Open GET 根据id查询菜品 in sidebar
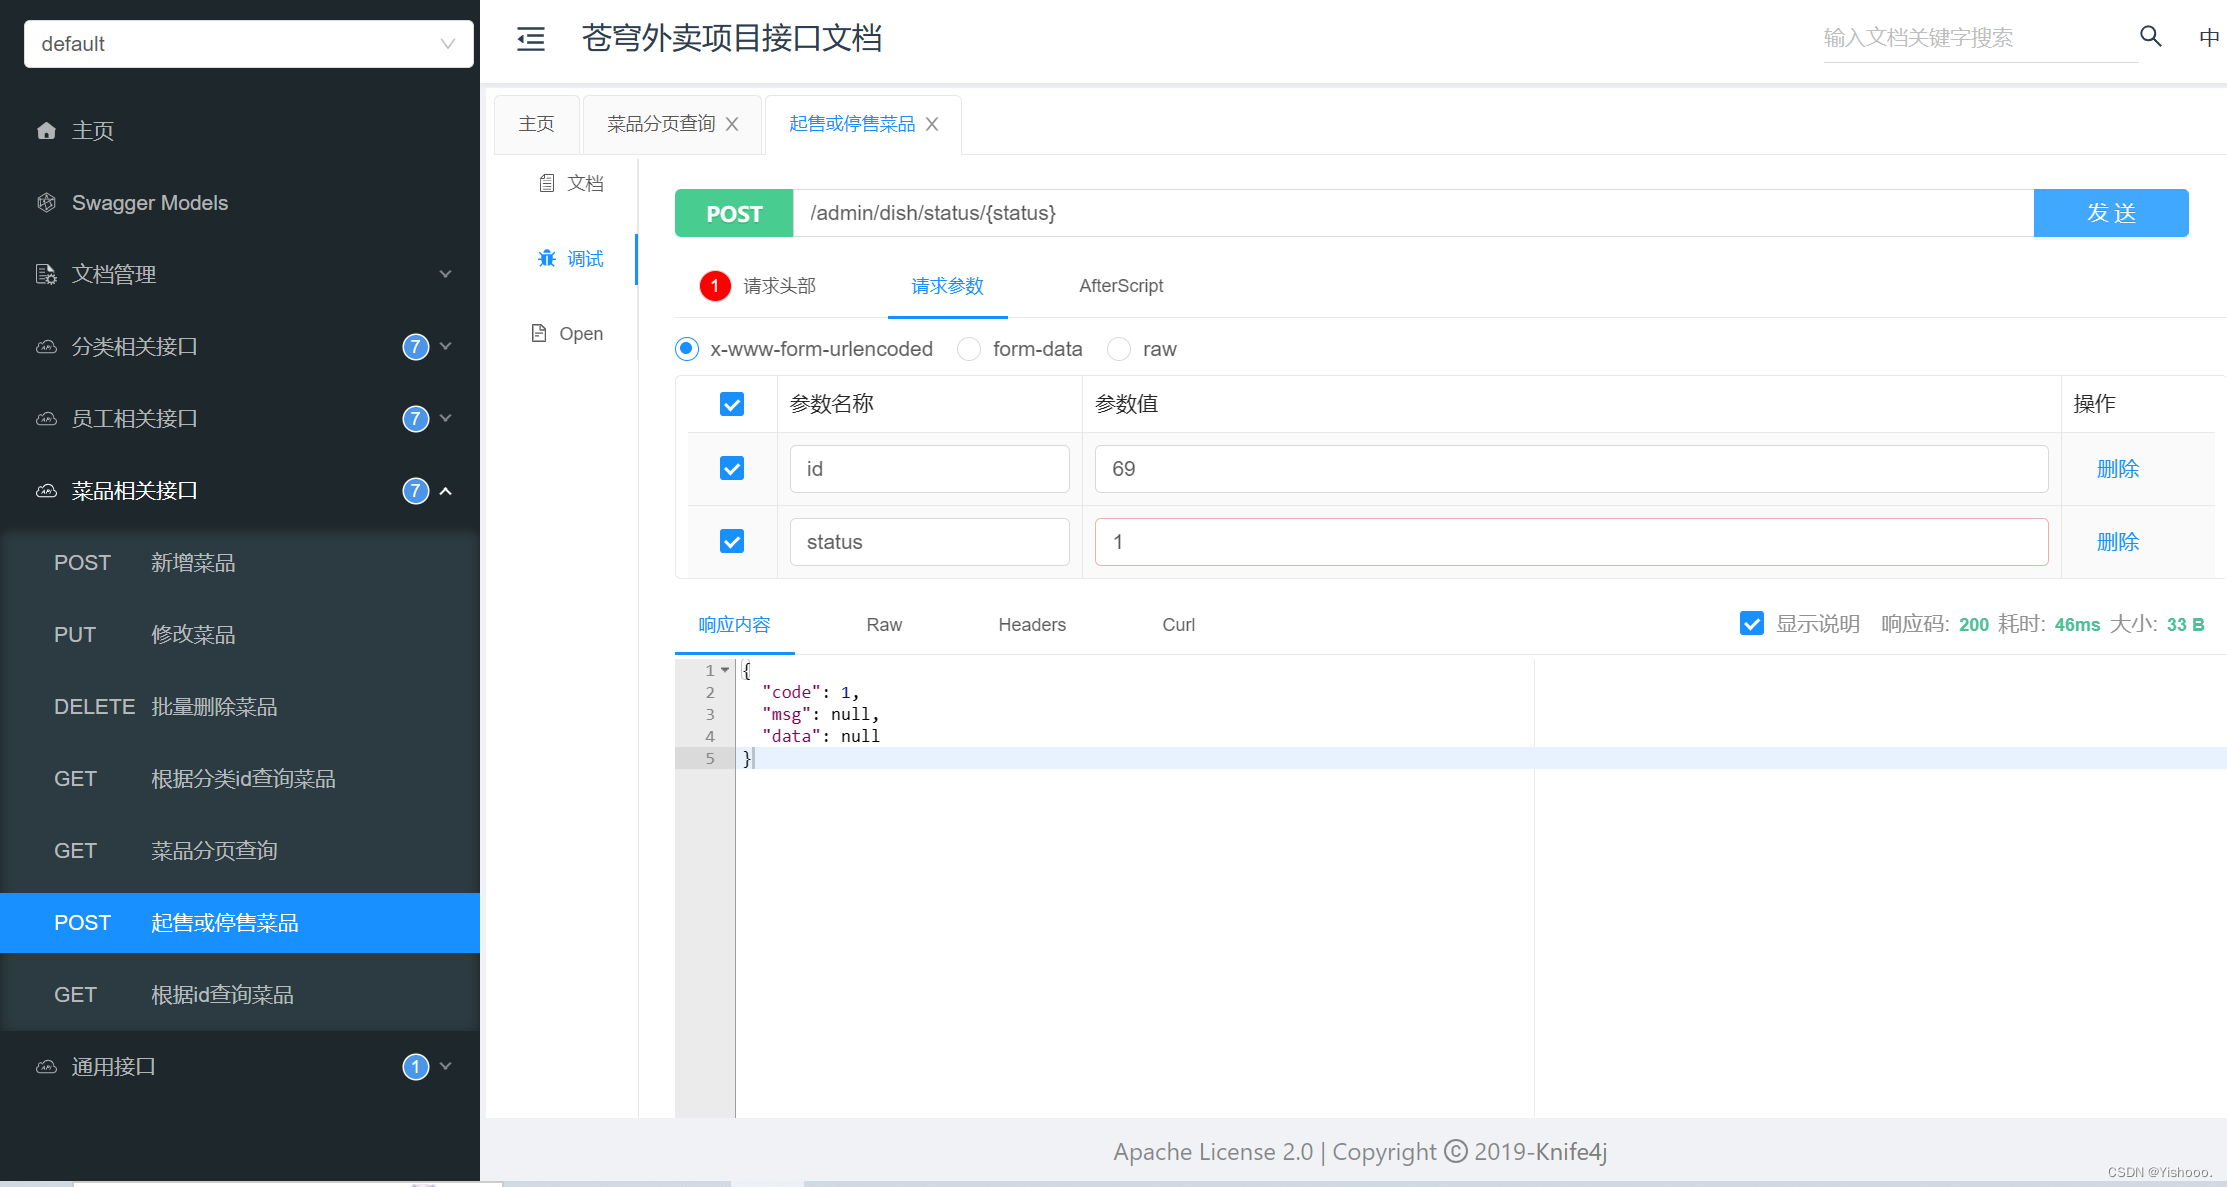 tap(240, 995)
